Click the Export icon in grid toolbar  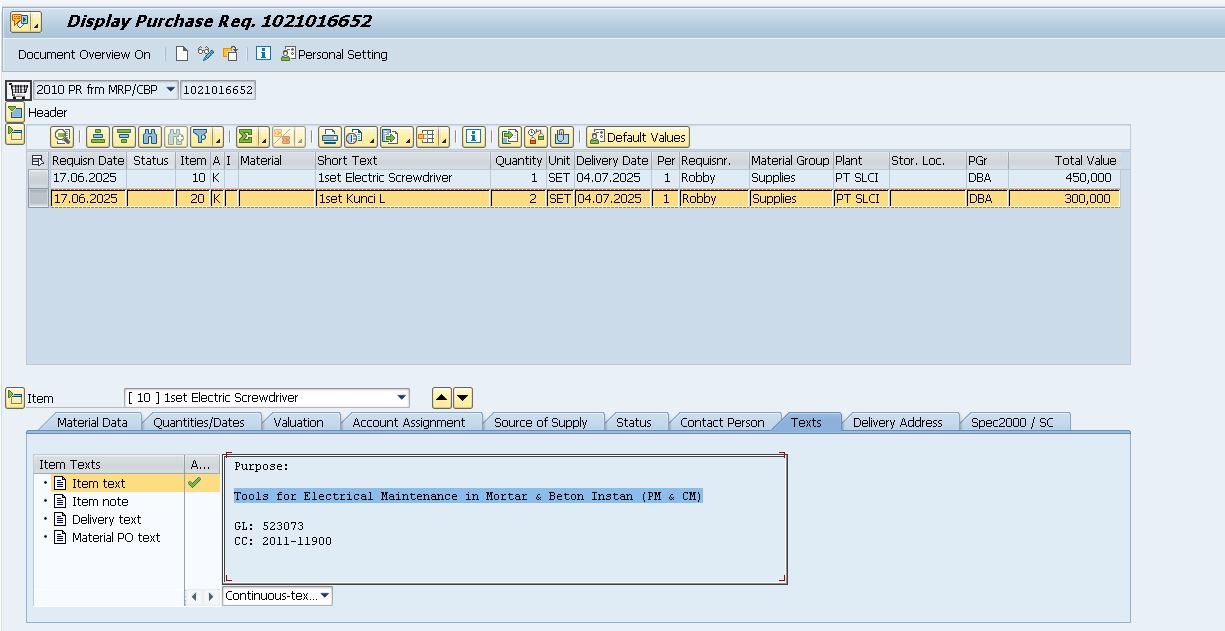(391, 137)
